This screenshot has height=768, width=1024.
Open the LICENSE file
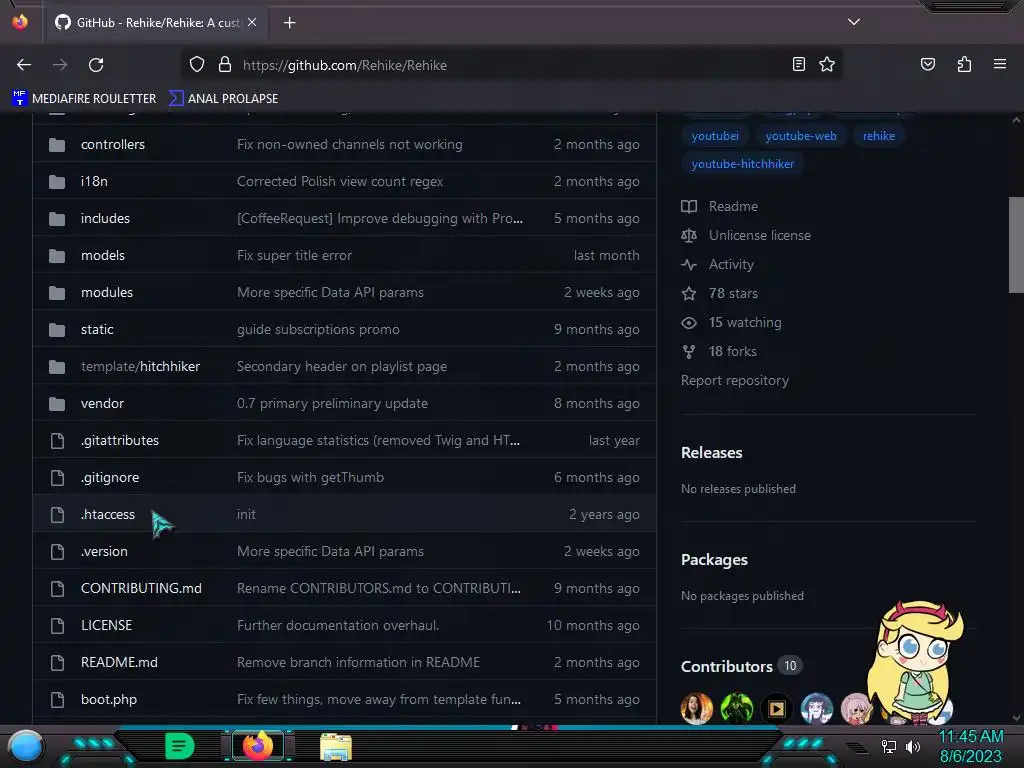106,626
